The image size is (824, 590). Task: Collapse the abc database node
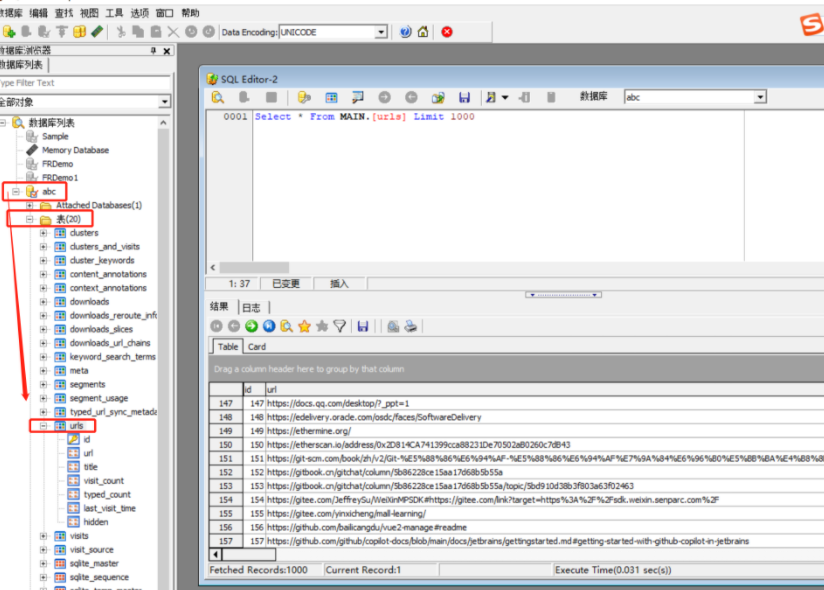pos(16,191)
